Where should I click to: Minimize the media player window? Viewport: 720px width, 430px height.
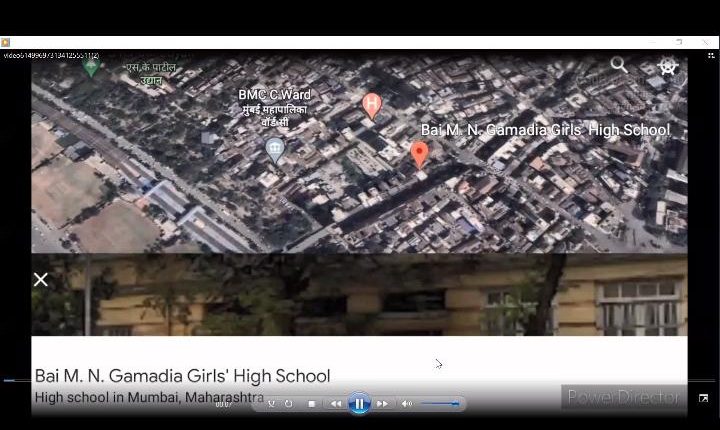[652, 42]
